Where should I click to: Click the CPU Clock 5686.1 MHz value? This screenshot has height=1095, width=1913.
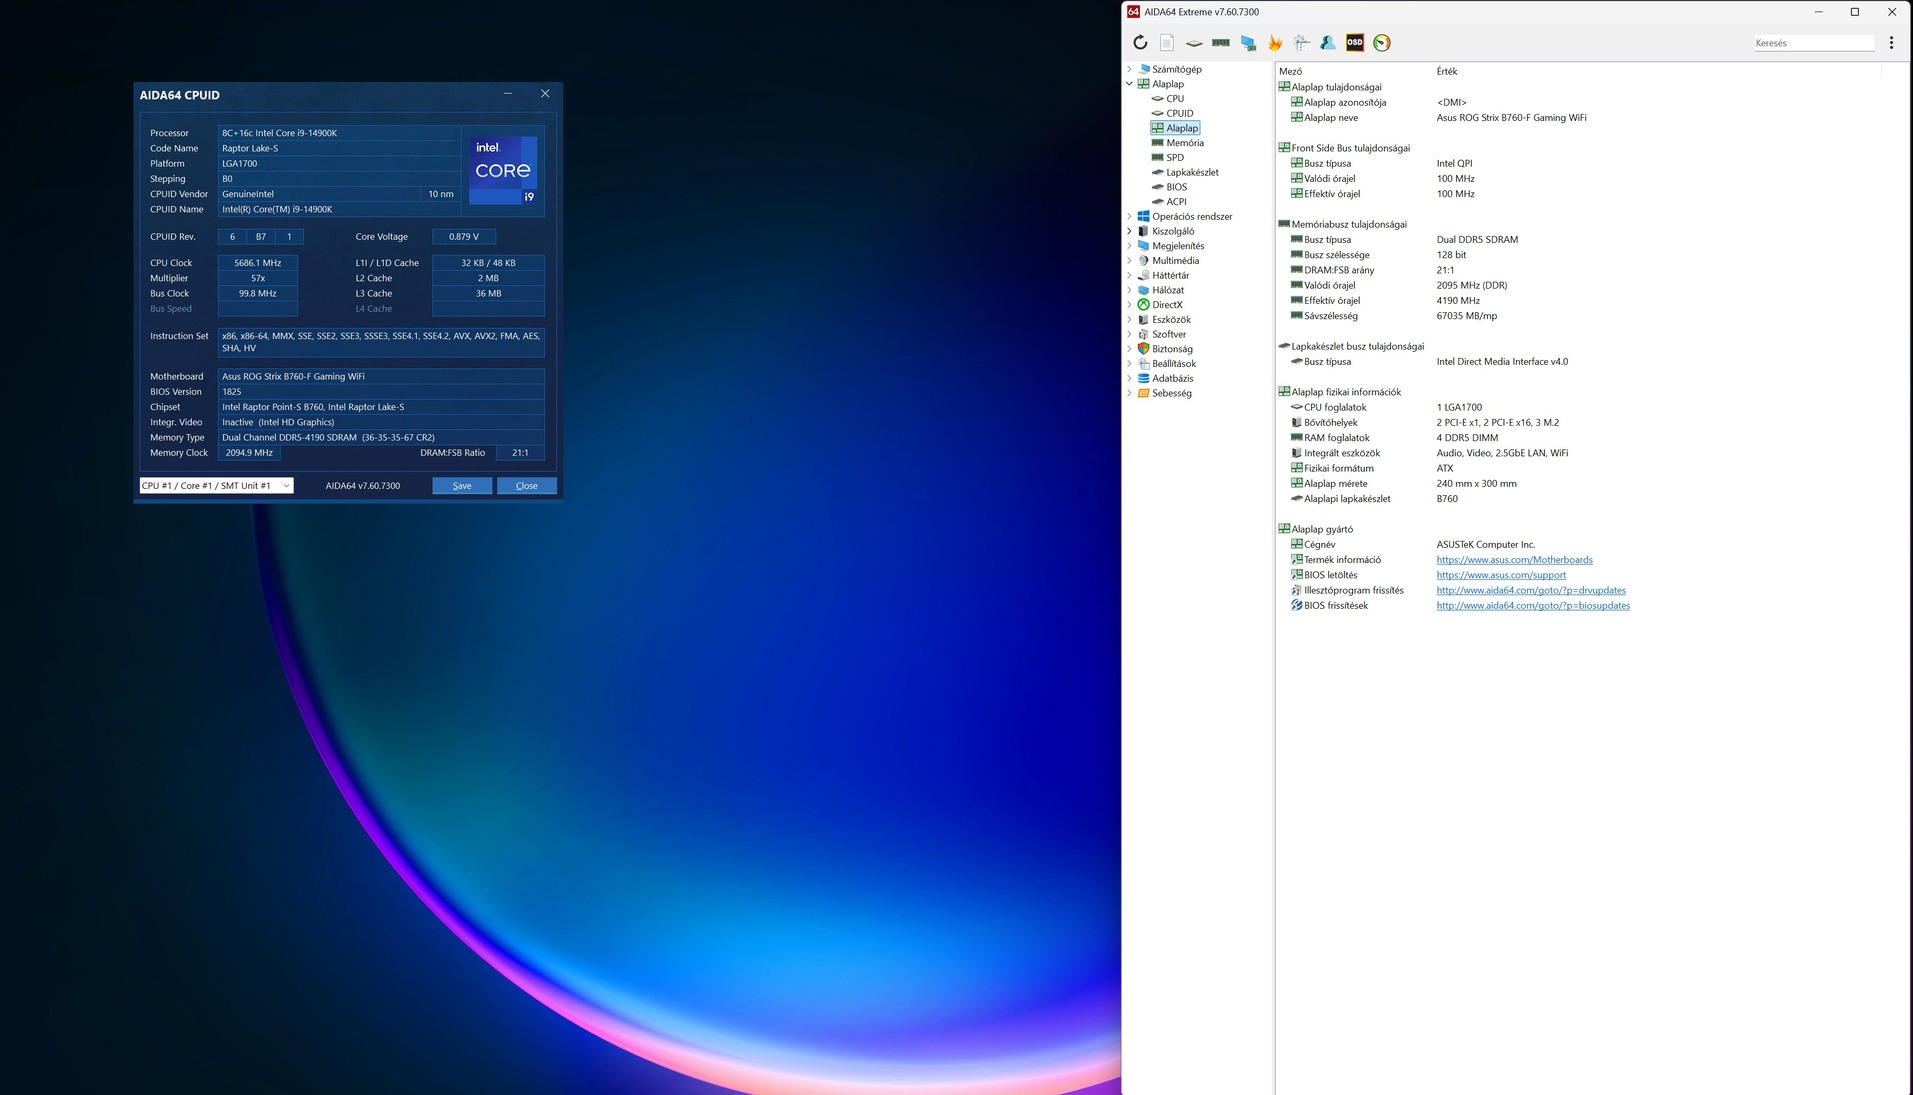[x=258, y=263]
